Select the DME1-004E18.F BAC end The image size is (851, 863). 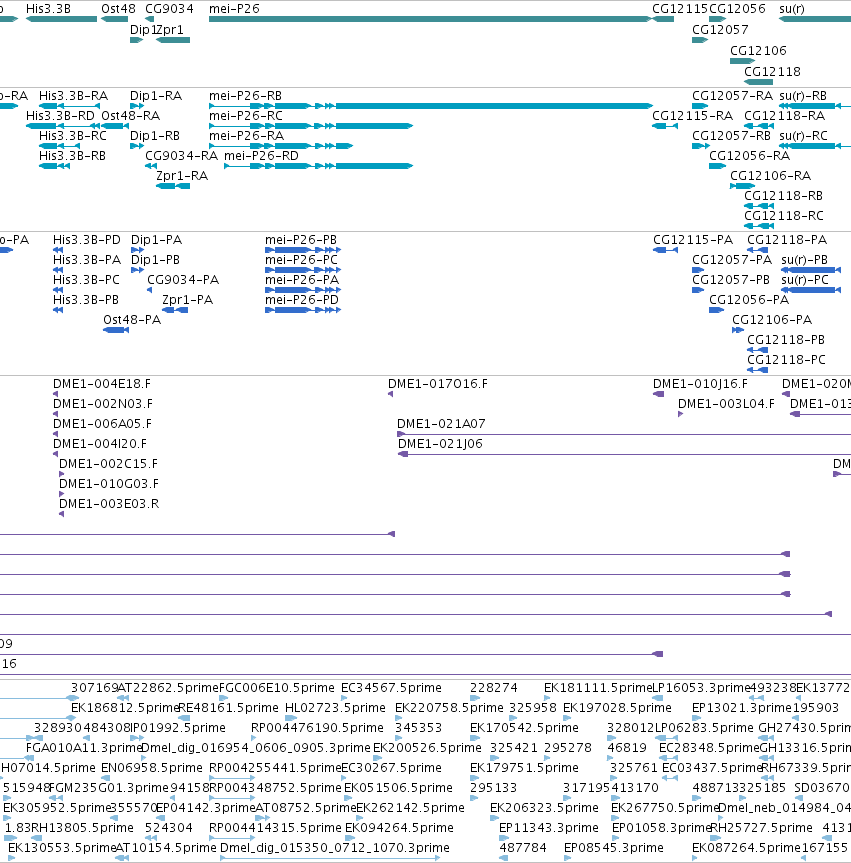56,394
